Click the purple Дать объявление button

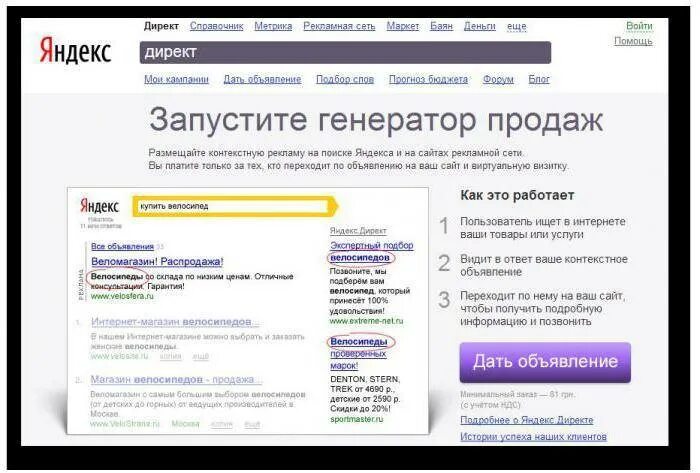point(545,362)
